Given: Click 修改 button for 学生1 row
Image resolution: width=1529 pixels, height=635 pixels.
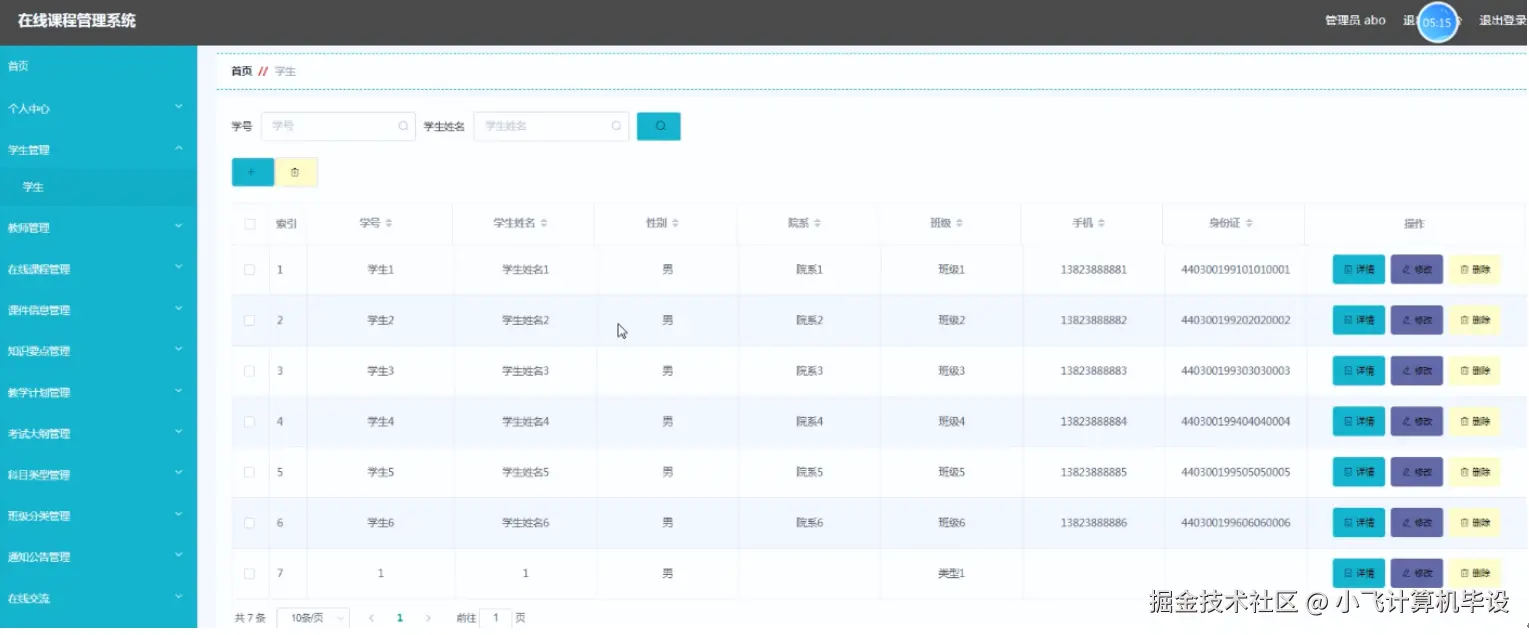Looking at the screenshot, I should (x=1416, y=270).
